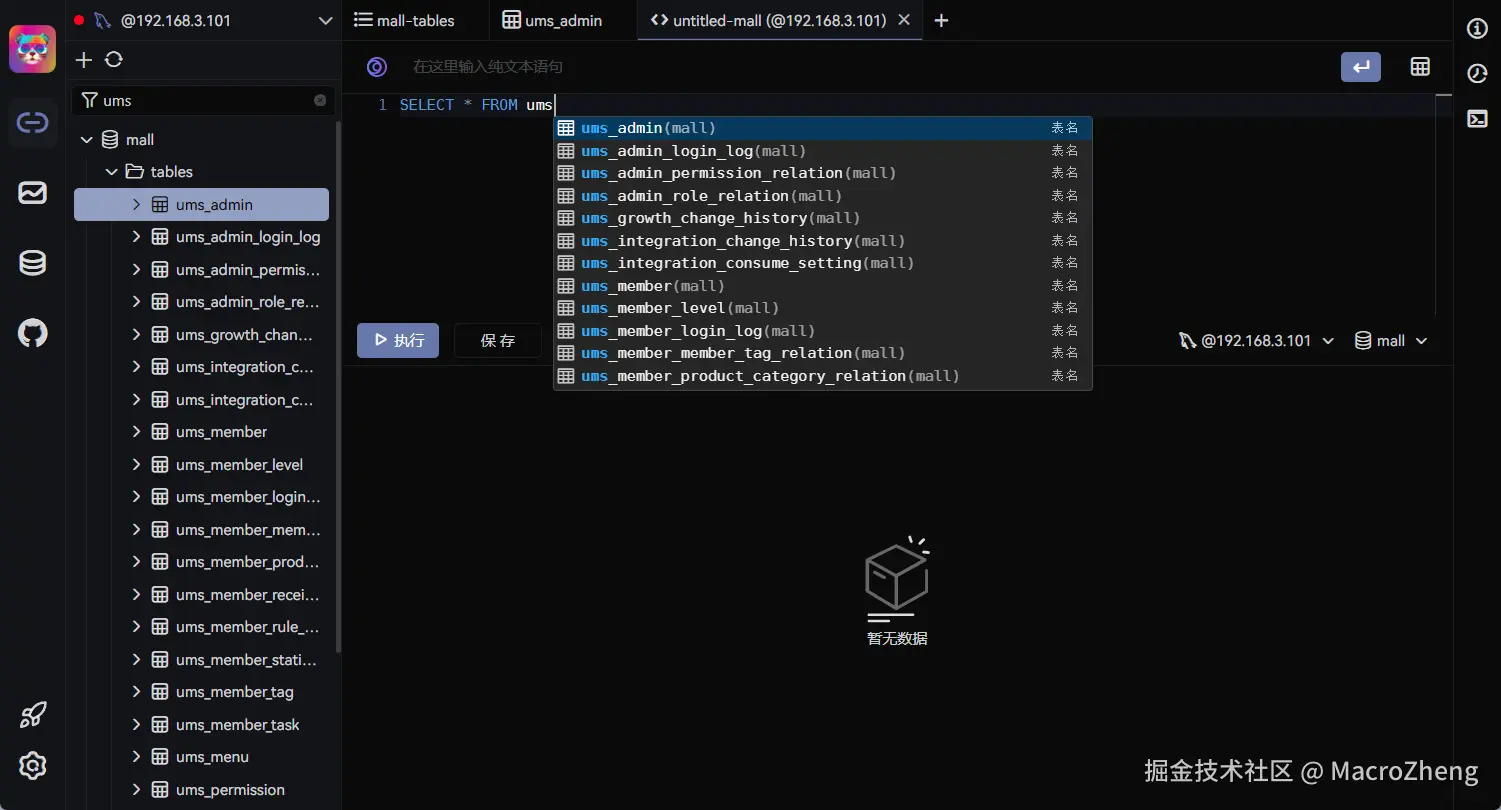Viewport: 1501px width, 810px height.
Task: Choose ums_admin_role_relation(mall) suggestion
Action: (823, 196)
